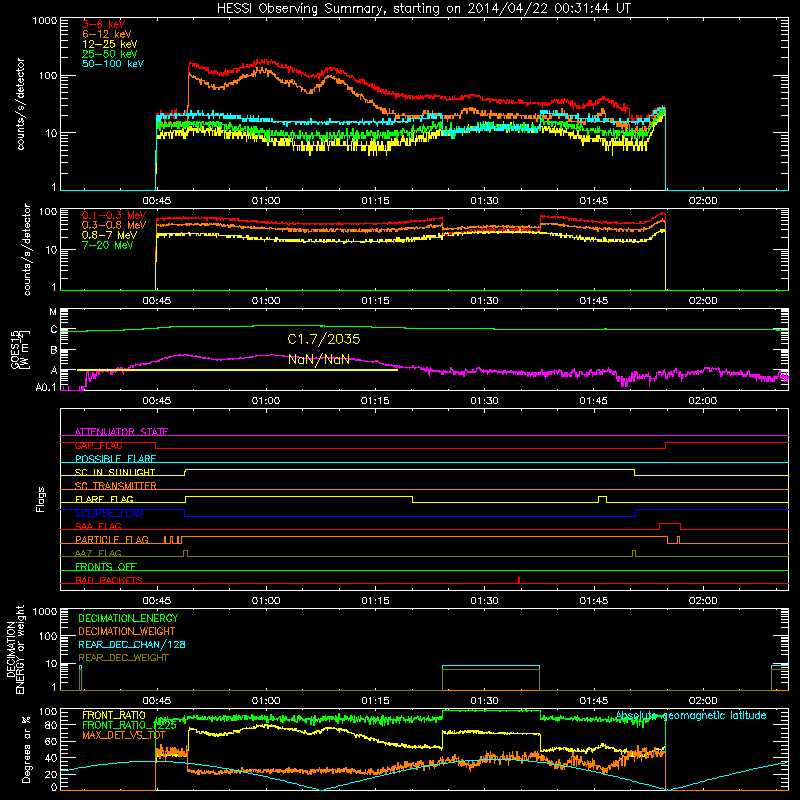Screen dimensions: 800x800
Task: Select the Absolute geomagnetic latitude label
Action: click(x=691, y=716)
